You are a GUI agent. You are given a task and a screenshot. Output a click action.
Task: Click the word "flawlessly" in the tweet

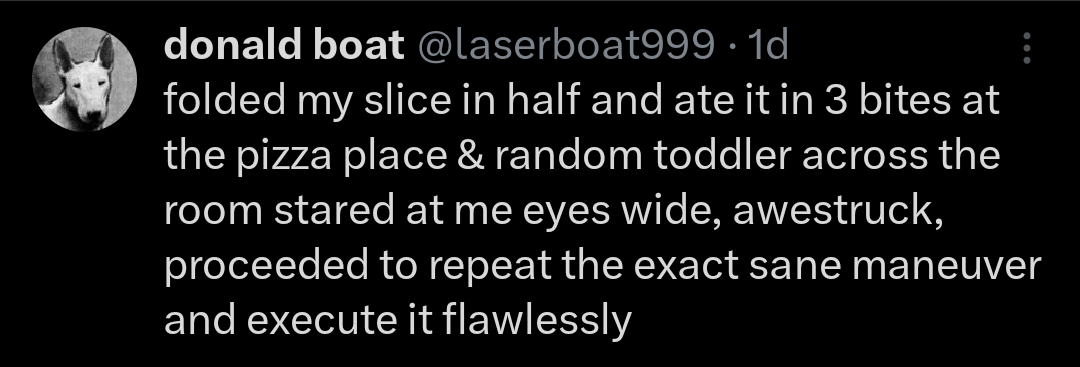[537, 320]
